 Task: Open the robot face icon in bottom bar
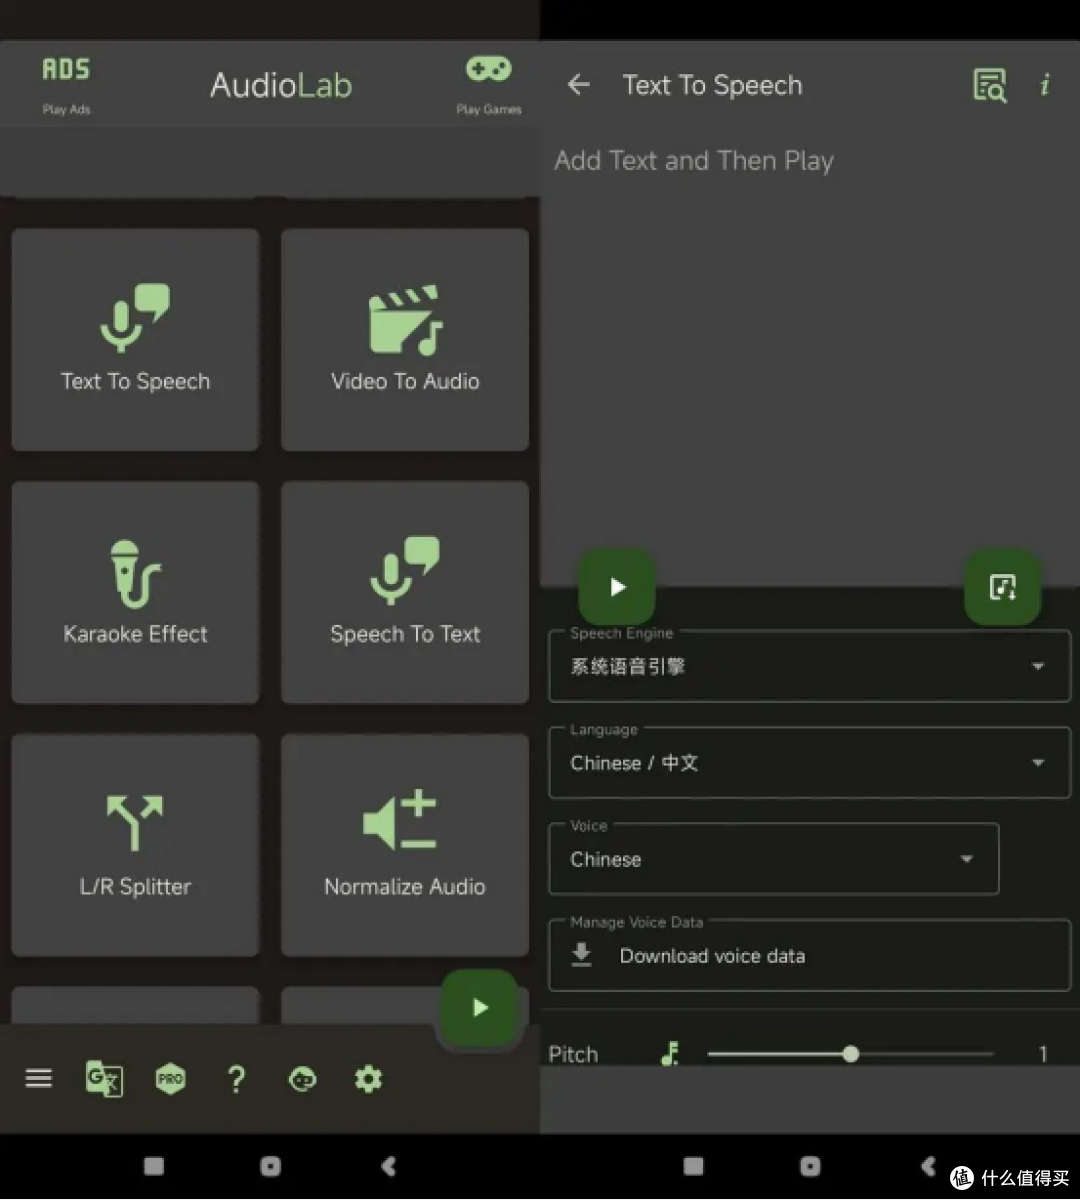click(302, 1079)
